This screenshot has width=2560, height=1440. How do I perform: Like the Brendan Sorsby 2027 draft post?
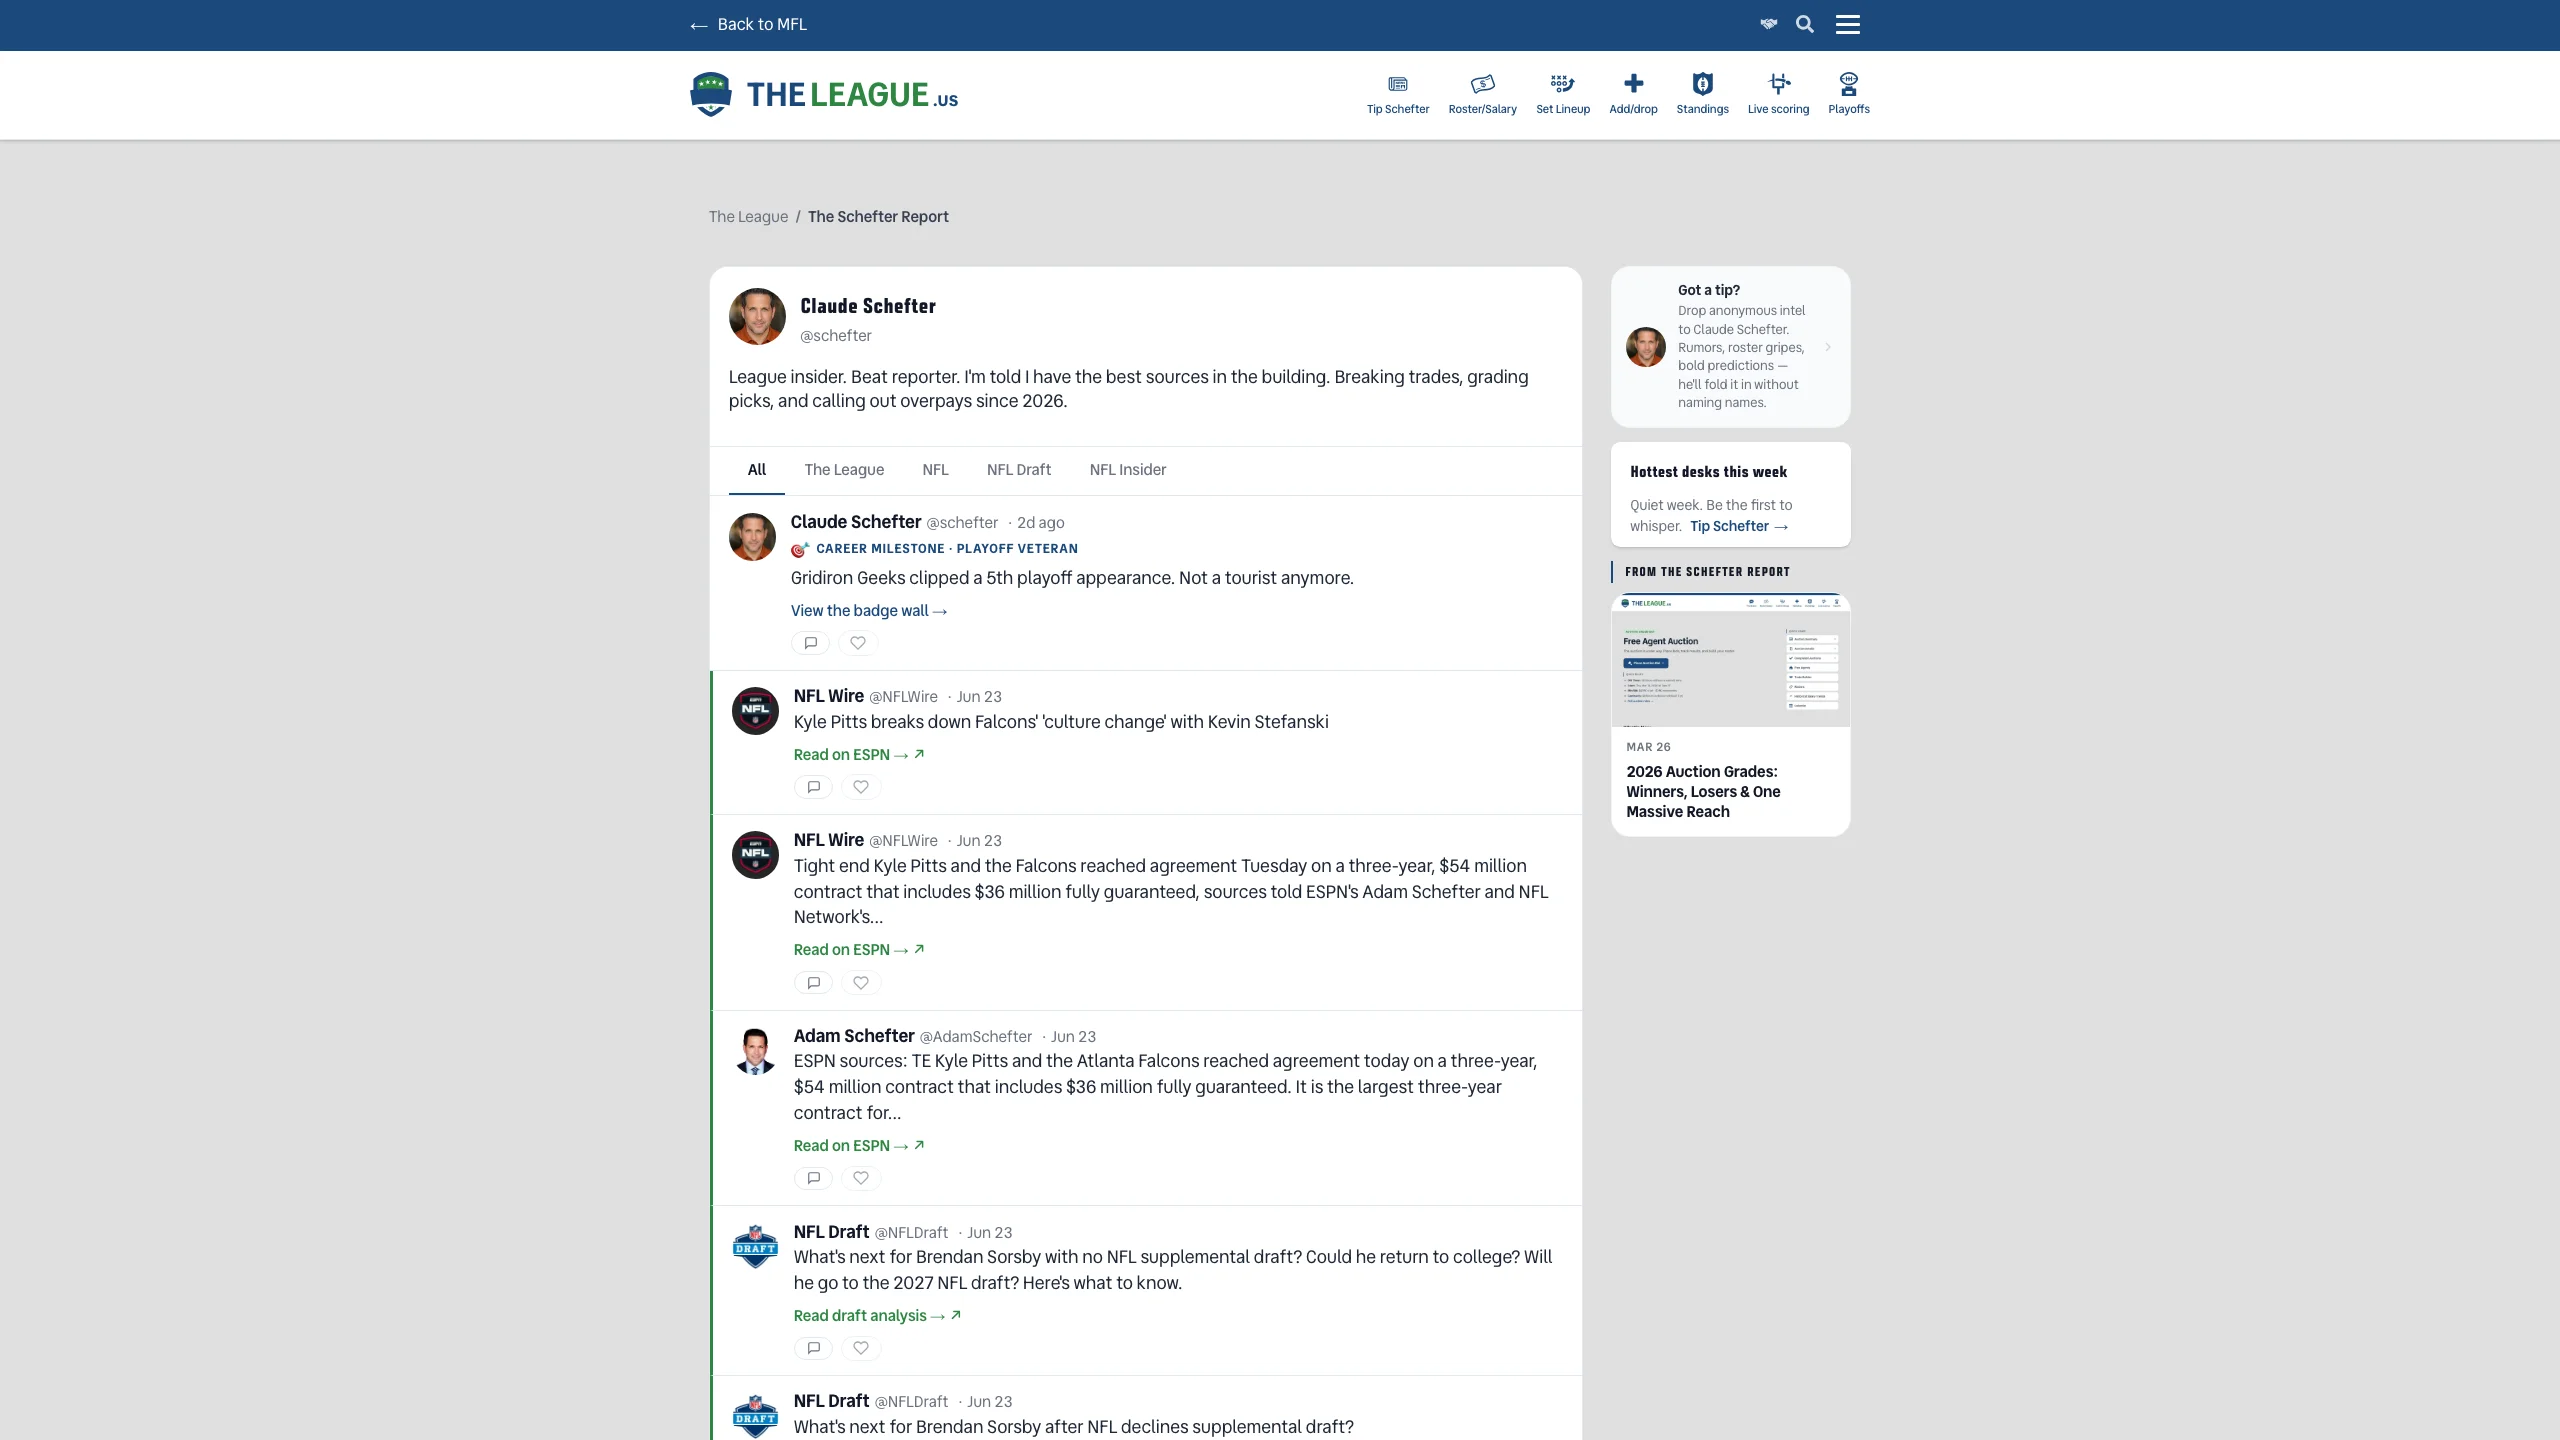pos(861,1348)
